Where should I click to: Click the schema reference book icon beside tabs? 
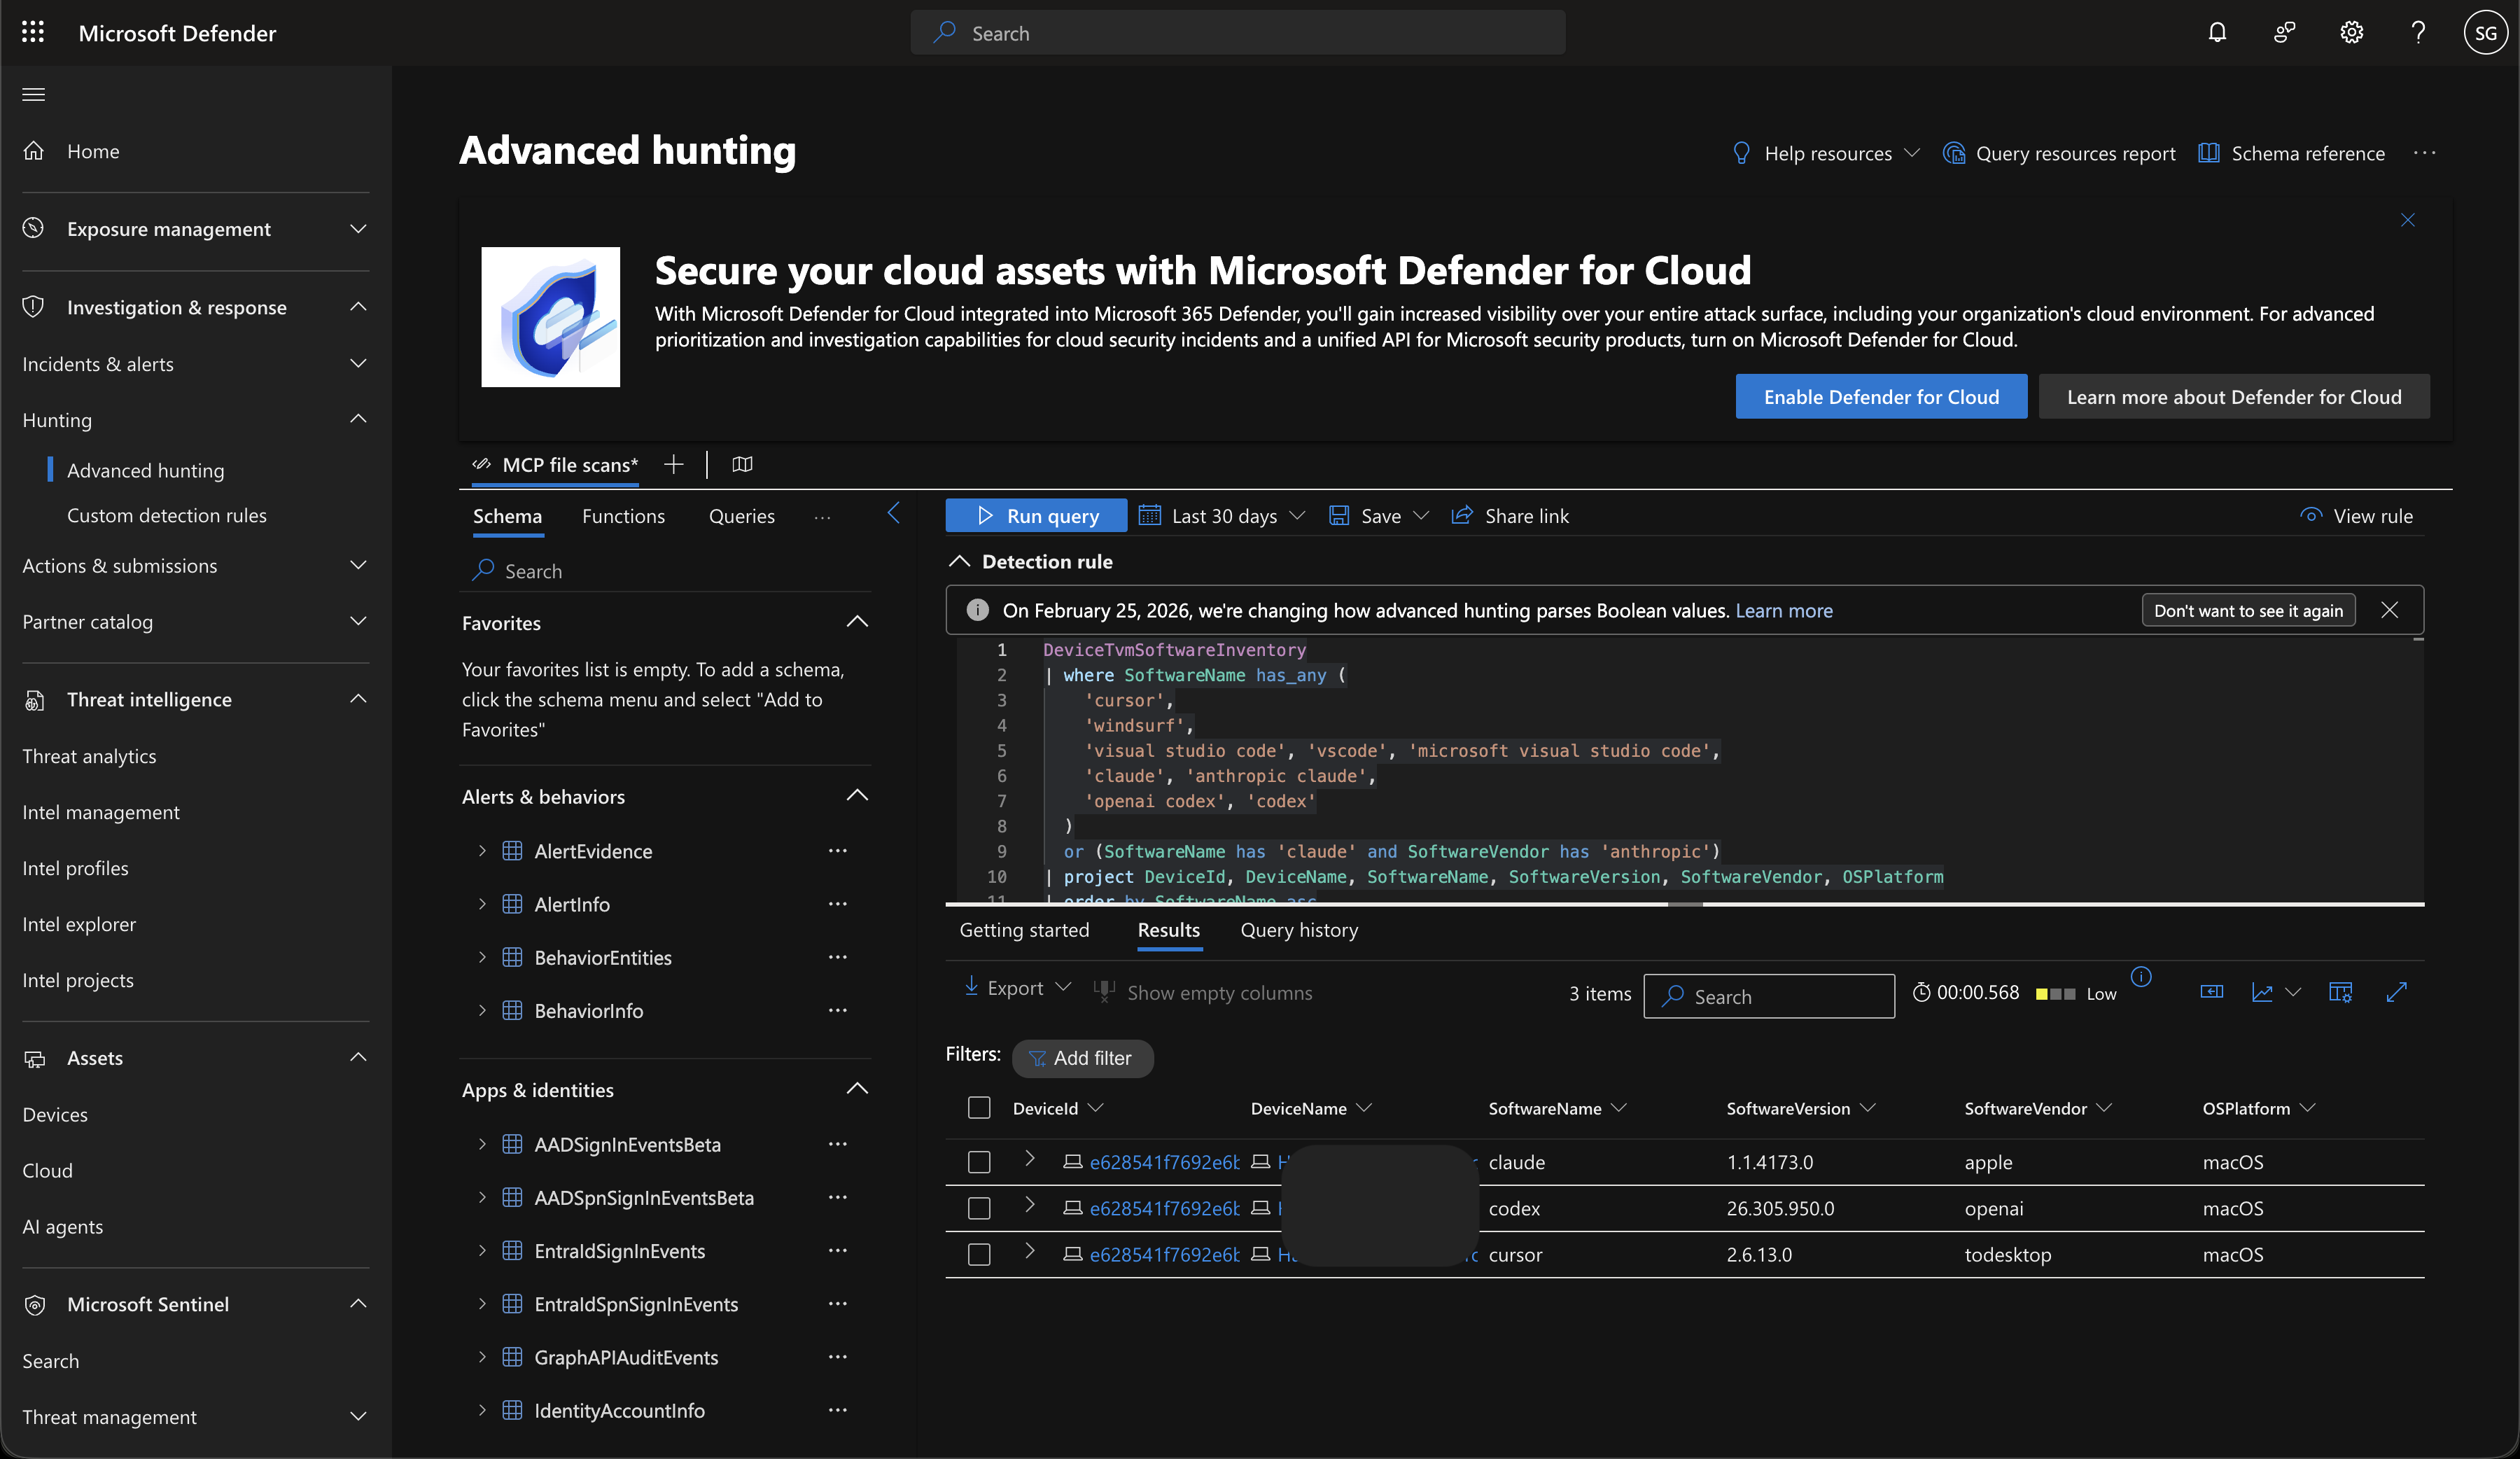[x=742, y=464]
